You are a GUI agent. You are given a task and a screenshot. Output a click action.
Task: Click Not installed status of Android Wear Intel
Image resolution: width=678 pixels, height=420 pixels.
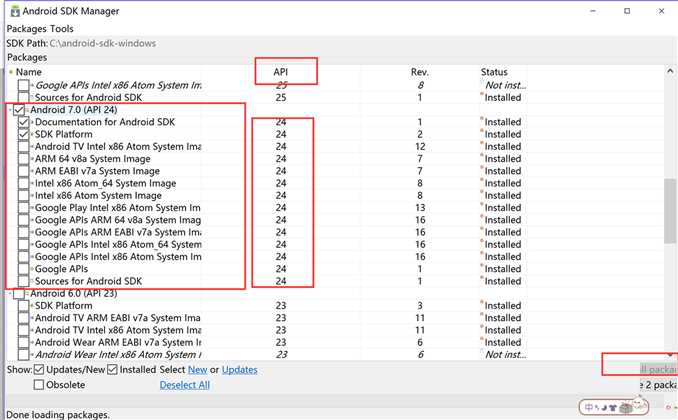pyautogui.click(x=505, y=355)
